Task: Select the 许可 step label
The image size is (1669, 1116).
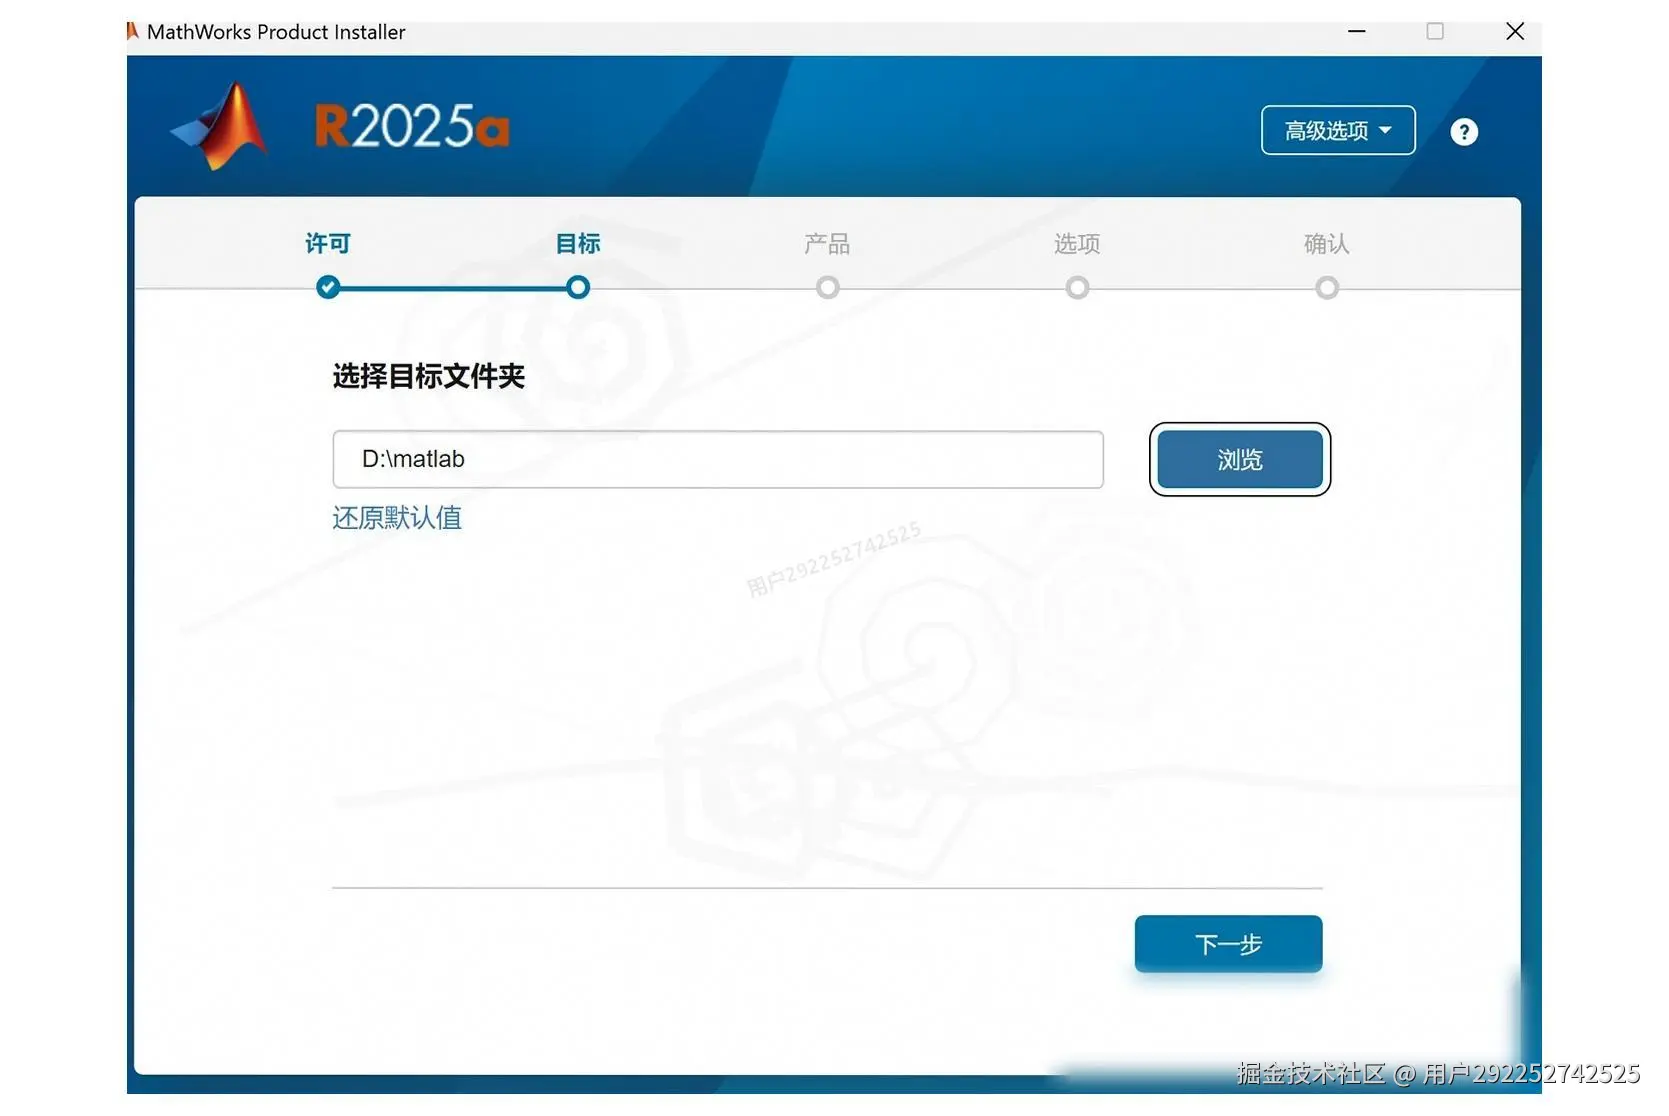Action: tap(327, 243)
